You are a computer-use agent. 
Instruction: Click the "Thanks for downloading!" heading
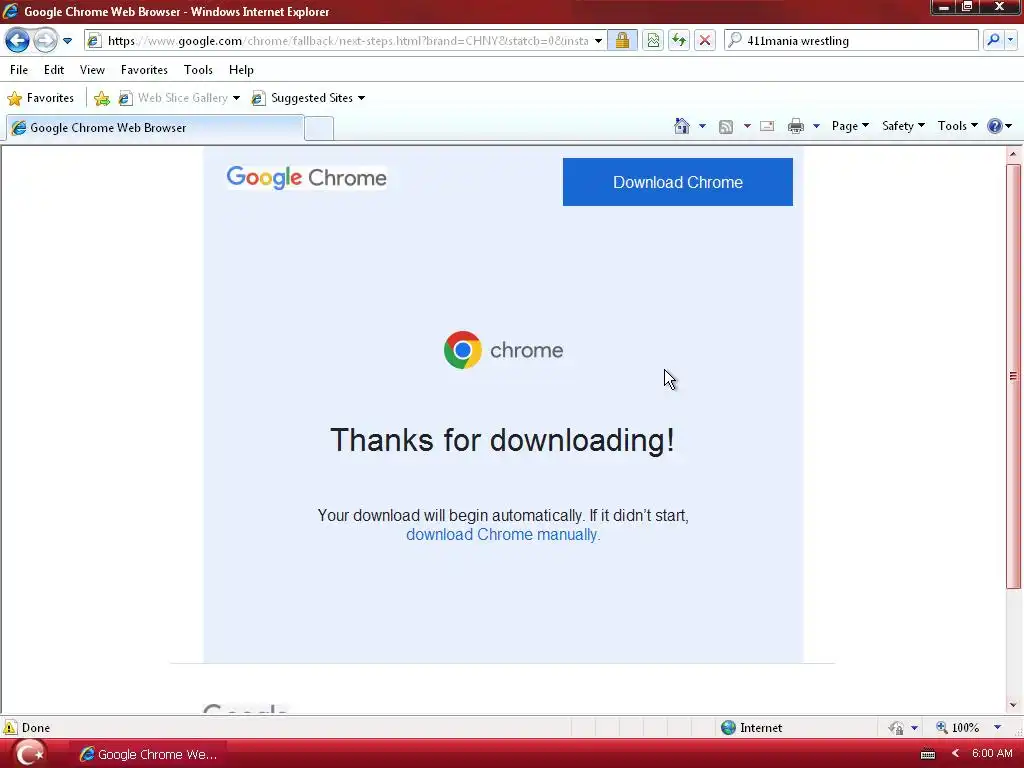pyautogui.click(x=502, y=440)
